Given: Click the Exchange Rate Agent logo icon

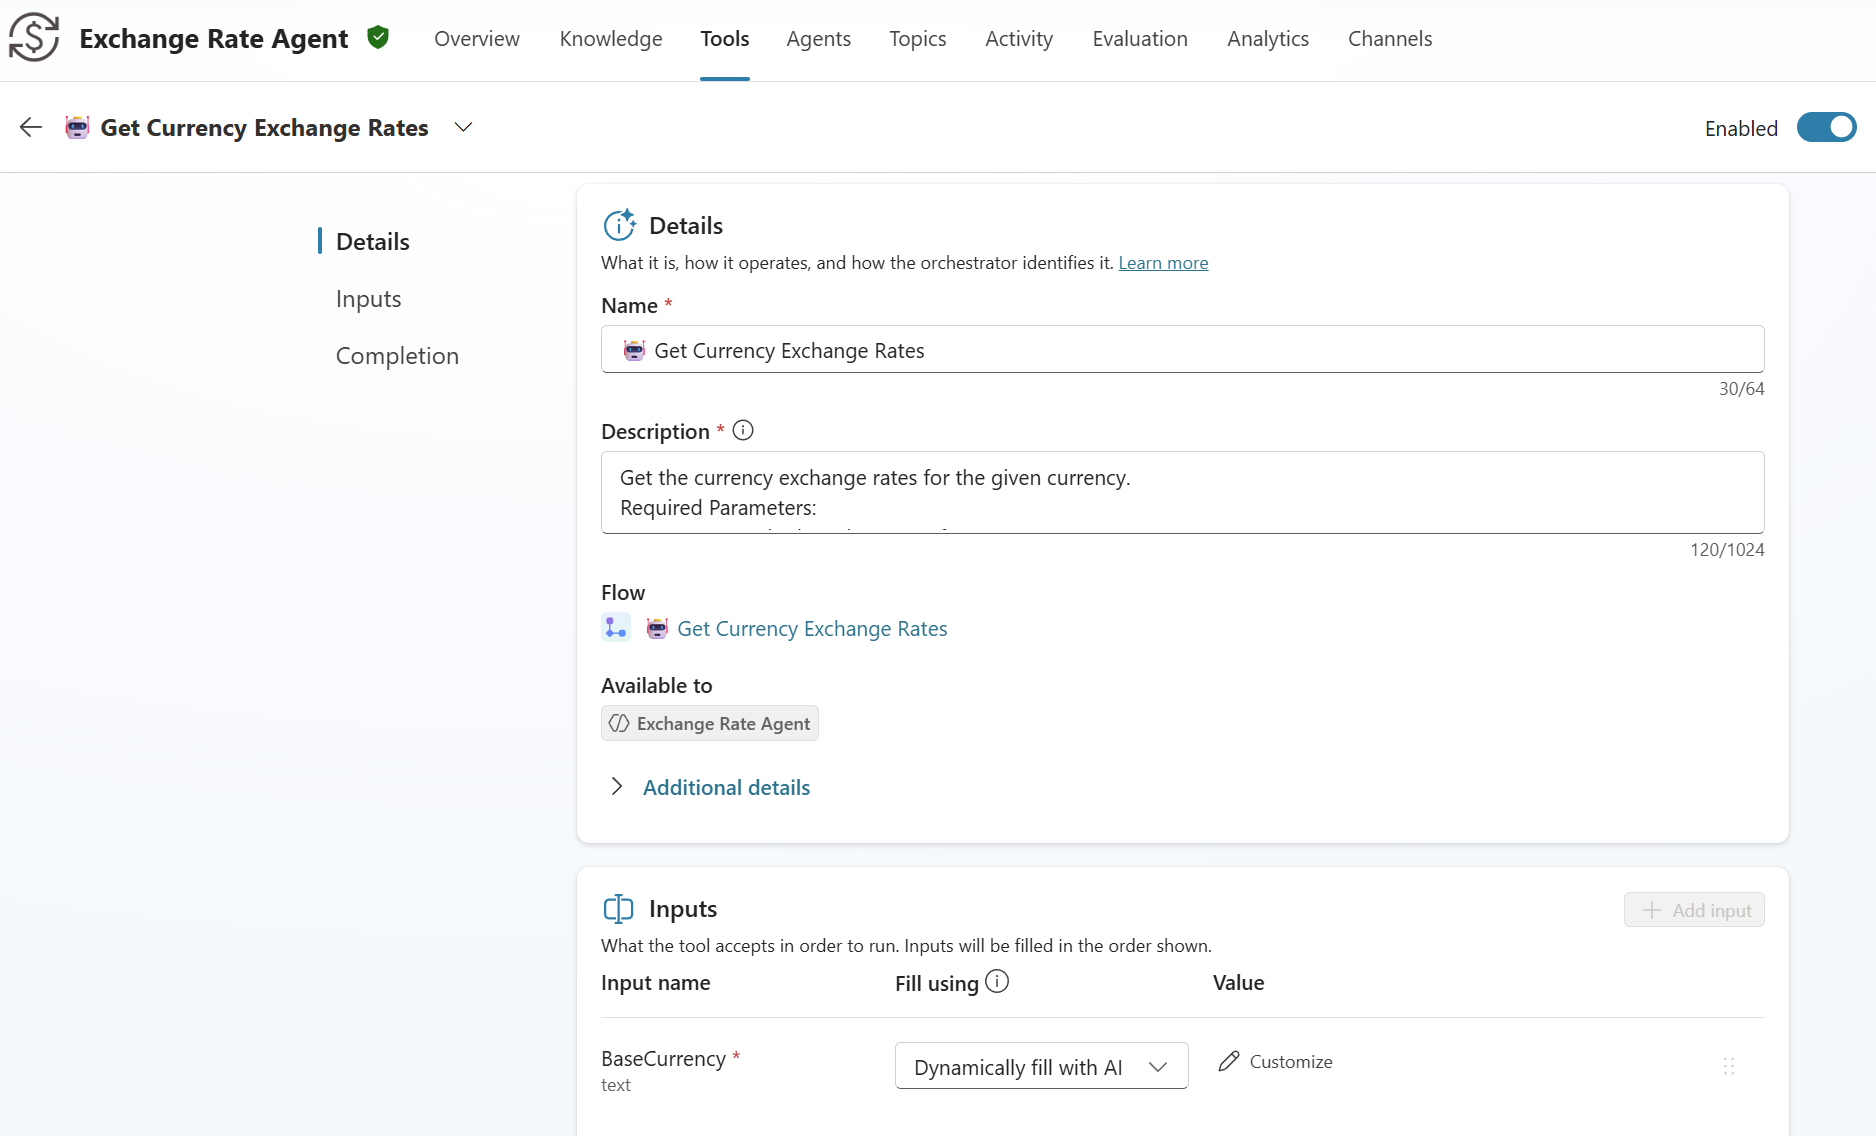Looking at the screenshot, I should 34,38.
